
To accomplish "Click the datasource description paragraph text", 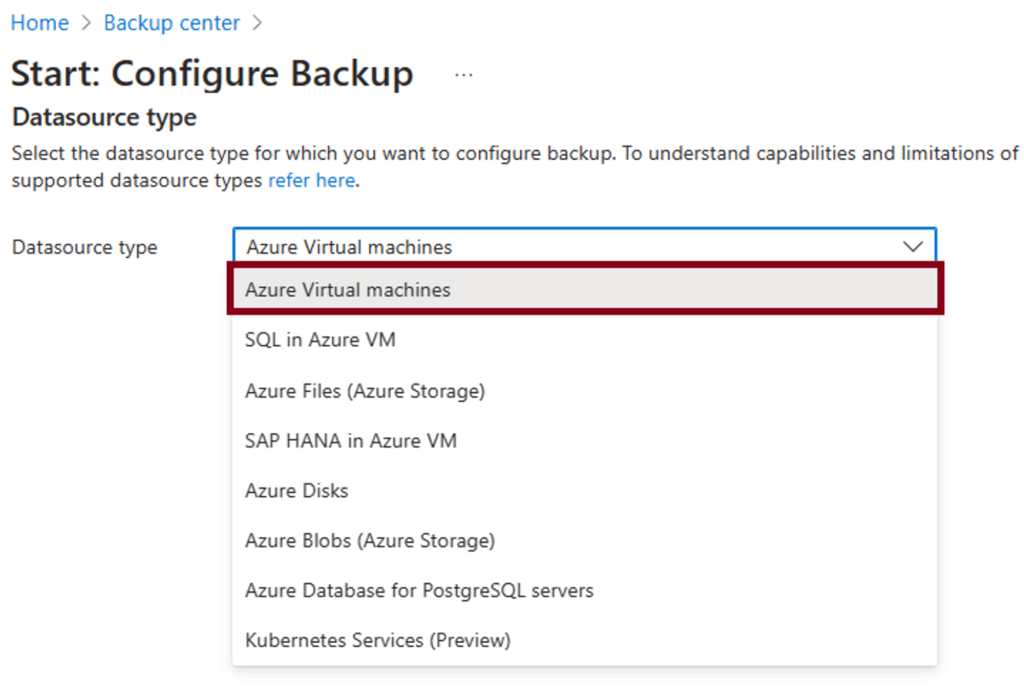I will point(515,167).
